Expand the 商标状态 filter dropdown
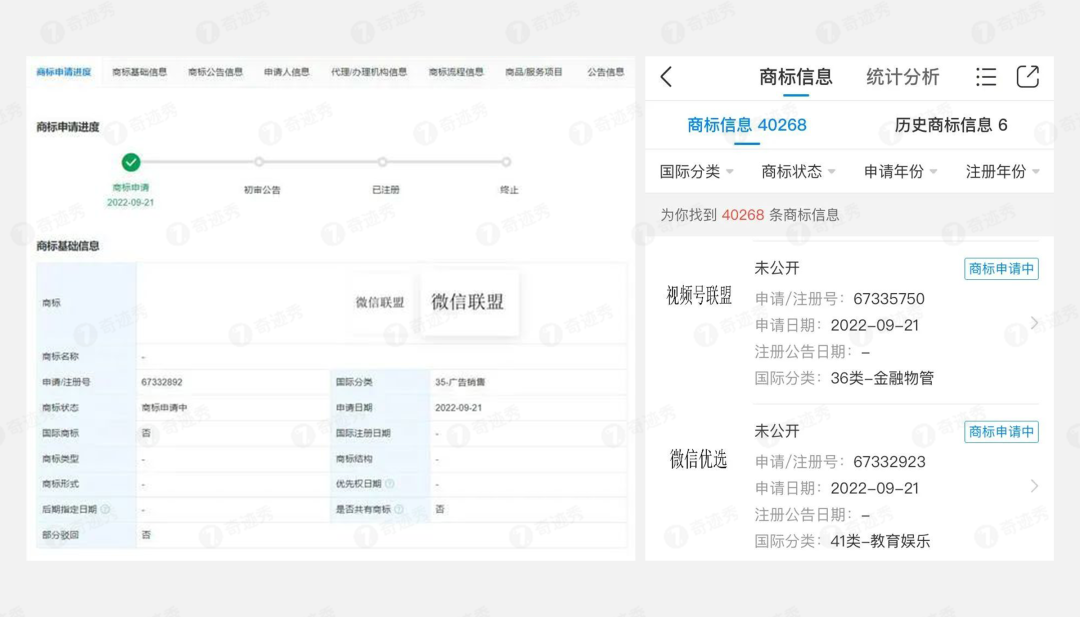 (798, 171)
